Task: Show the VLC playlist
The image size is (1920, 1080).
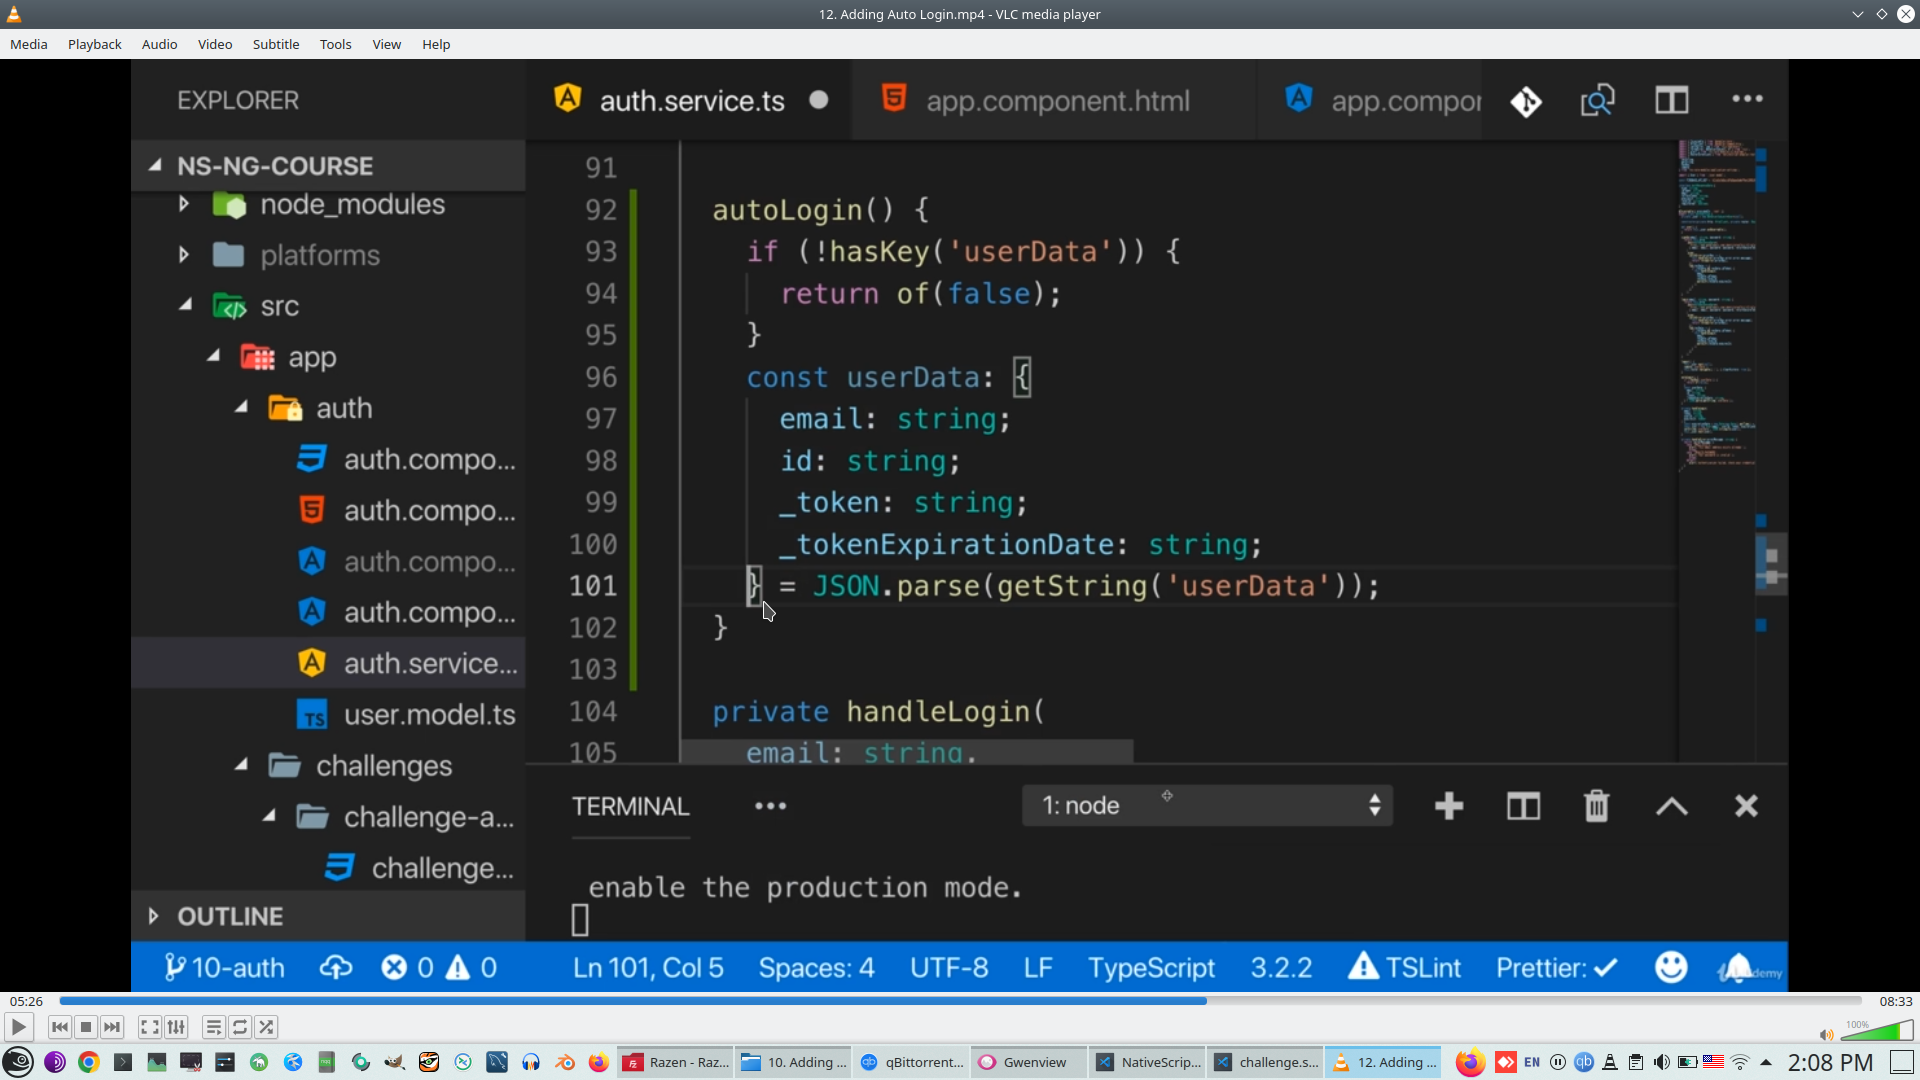Action: [213, 1027]
